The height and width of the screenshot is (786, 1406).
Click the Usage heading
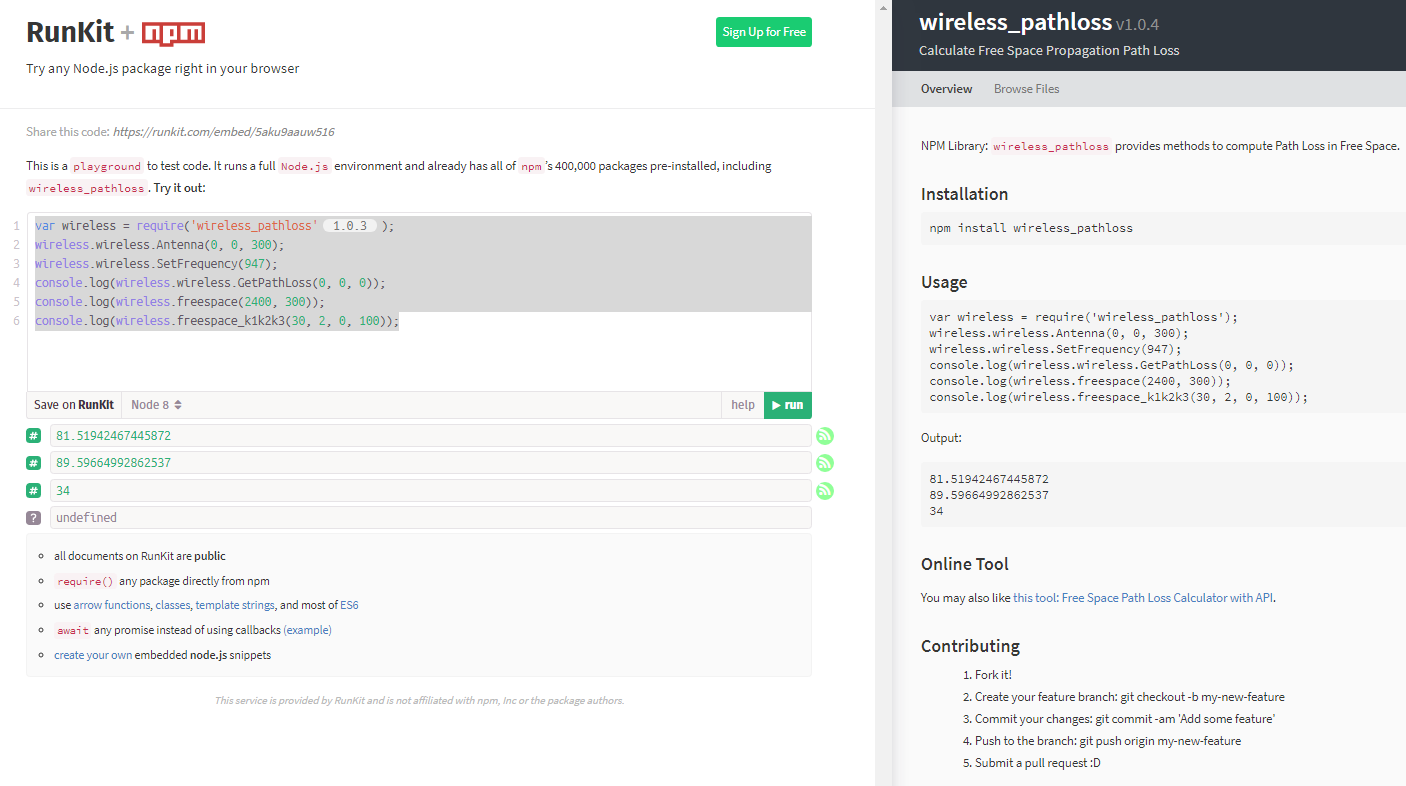944,282
